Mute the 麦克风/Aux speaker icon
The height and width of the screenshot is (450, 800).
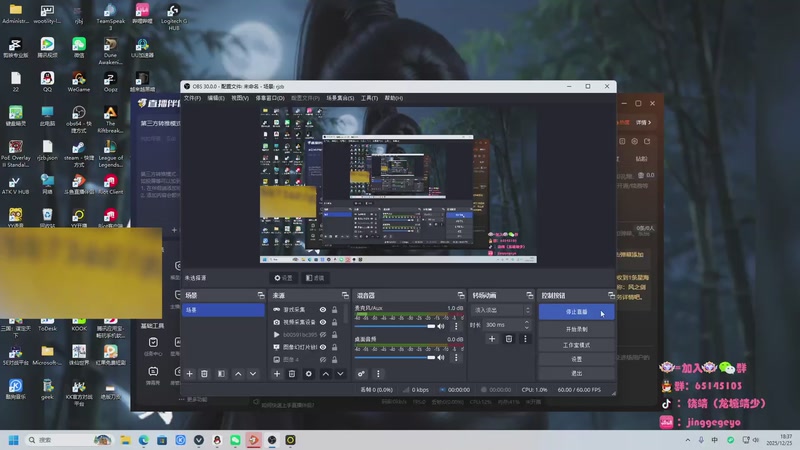coord(441,326)
